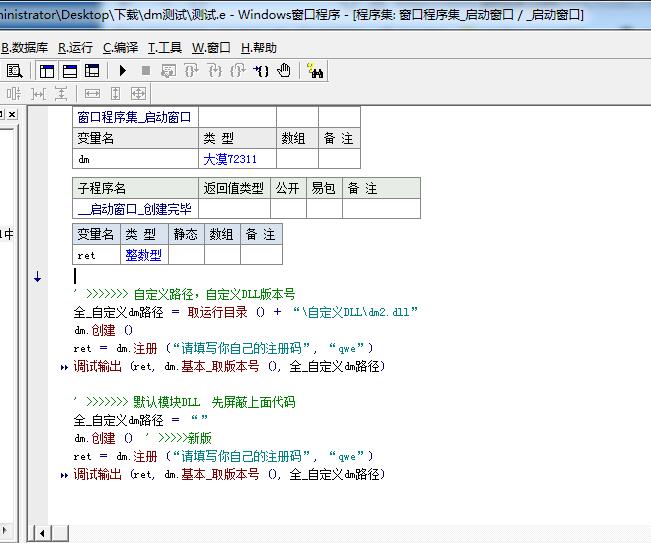Click the 大漠72311 type link
Image resolution: width=651 pixels, height=543 pixels.
point(230,159)
